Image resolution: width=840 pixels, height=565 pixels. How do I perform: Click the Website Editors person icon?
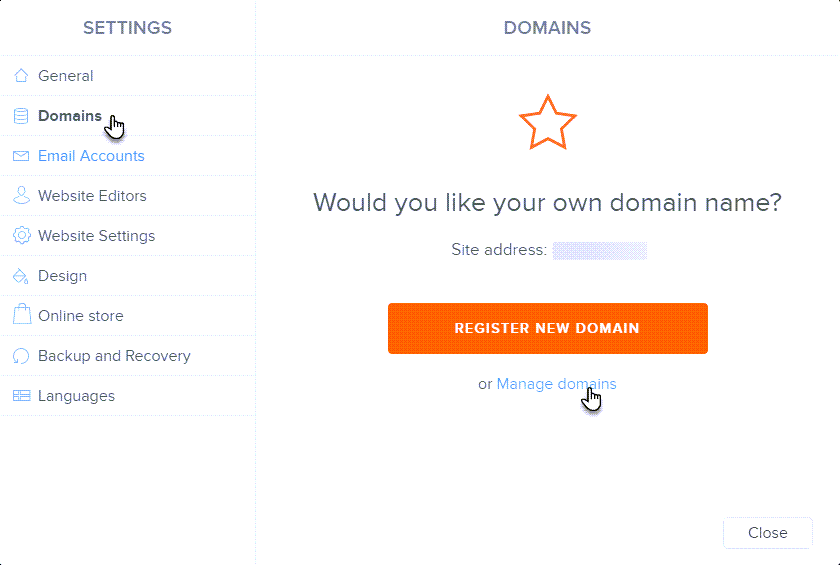[21, 196]
